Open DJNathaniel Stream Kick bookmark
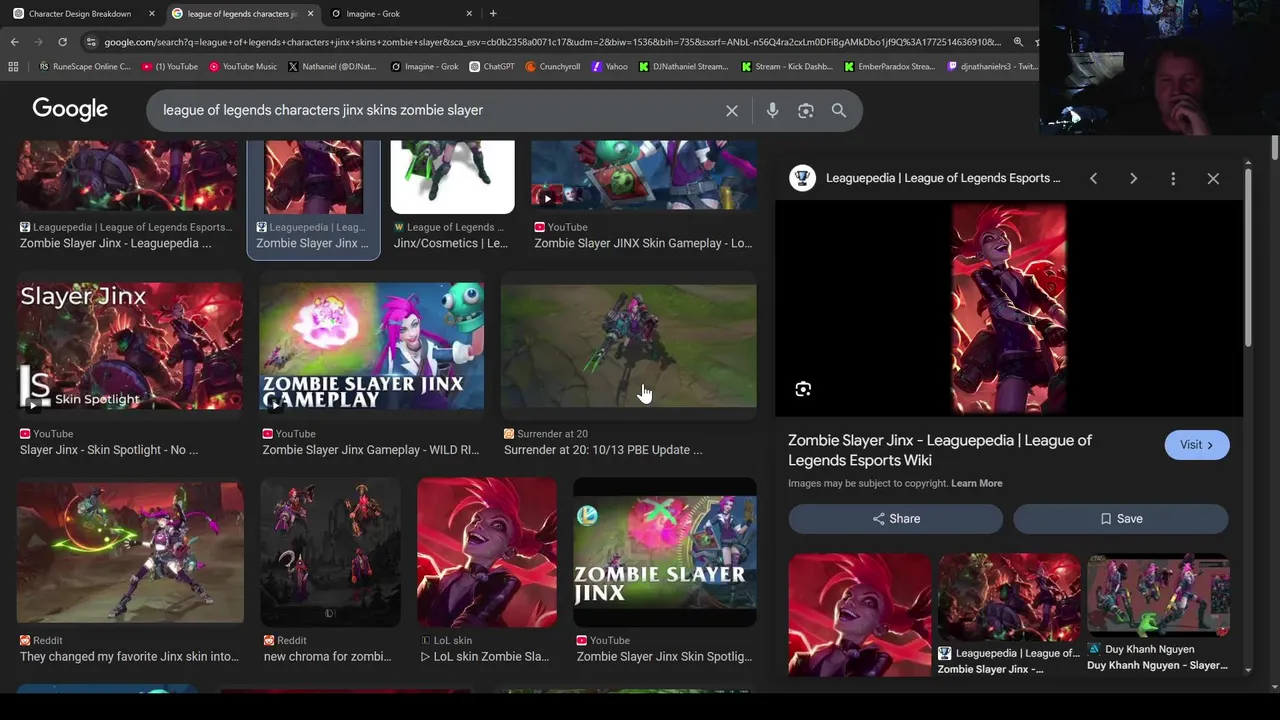Viewport: 1280px width, 720px height. (684, 66)
